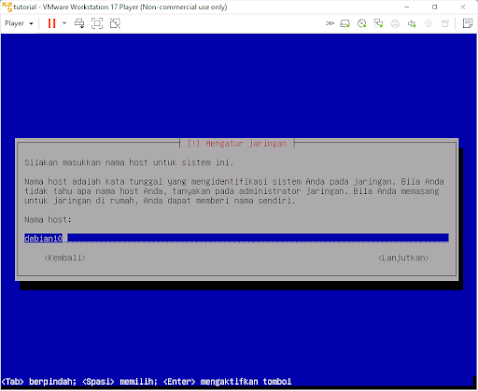Click the printer device icon
The height and width of the screenshot is (391, 478).
point(395,23)
